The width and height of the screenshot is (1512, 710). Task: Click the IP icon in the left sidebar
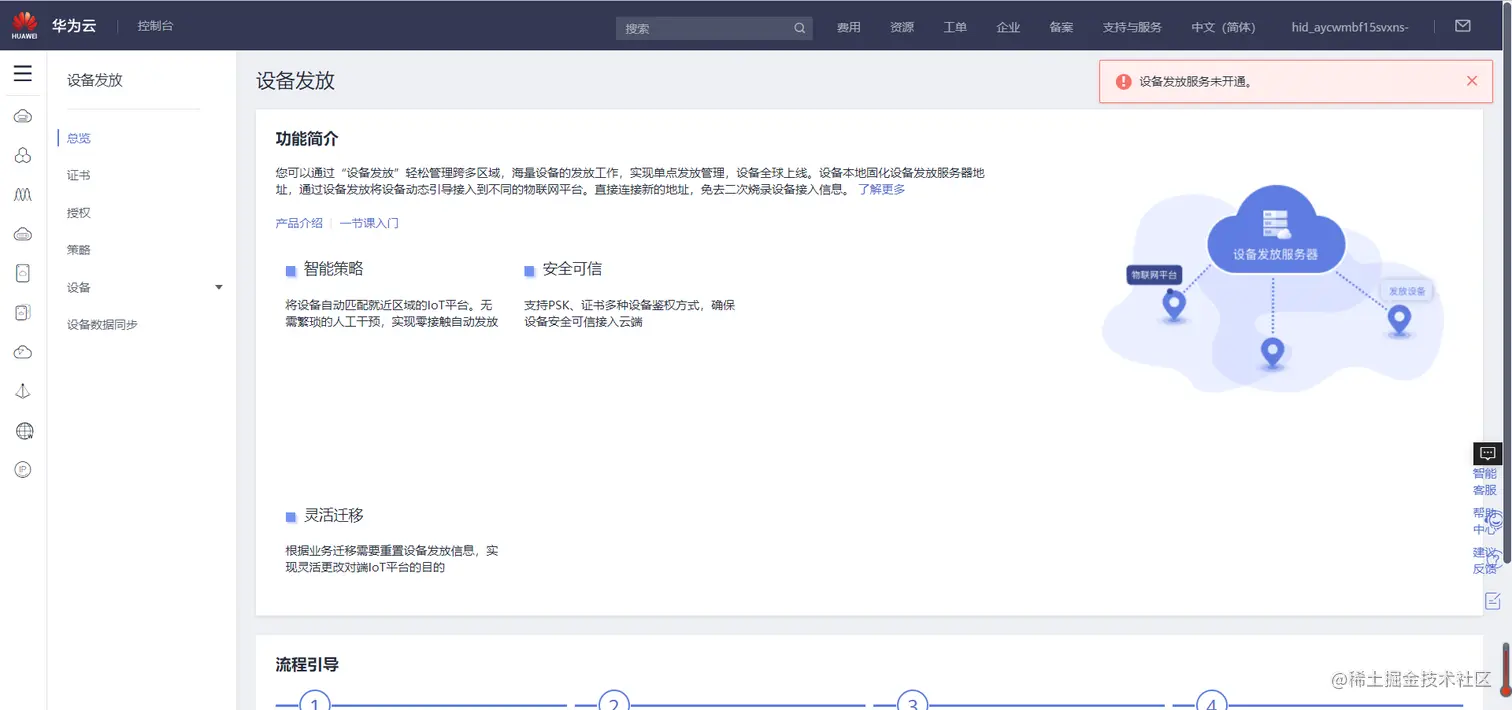[23, 468]
